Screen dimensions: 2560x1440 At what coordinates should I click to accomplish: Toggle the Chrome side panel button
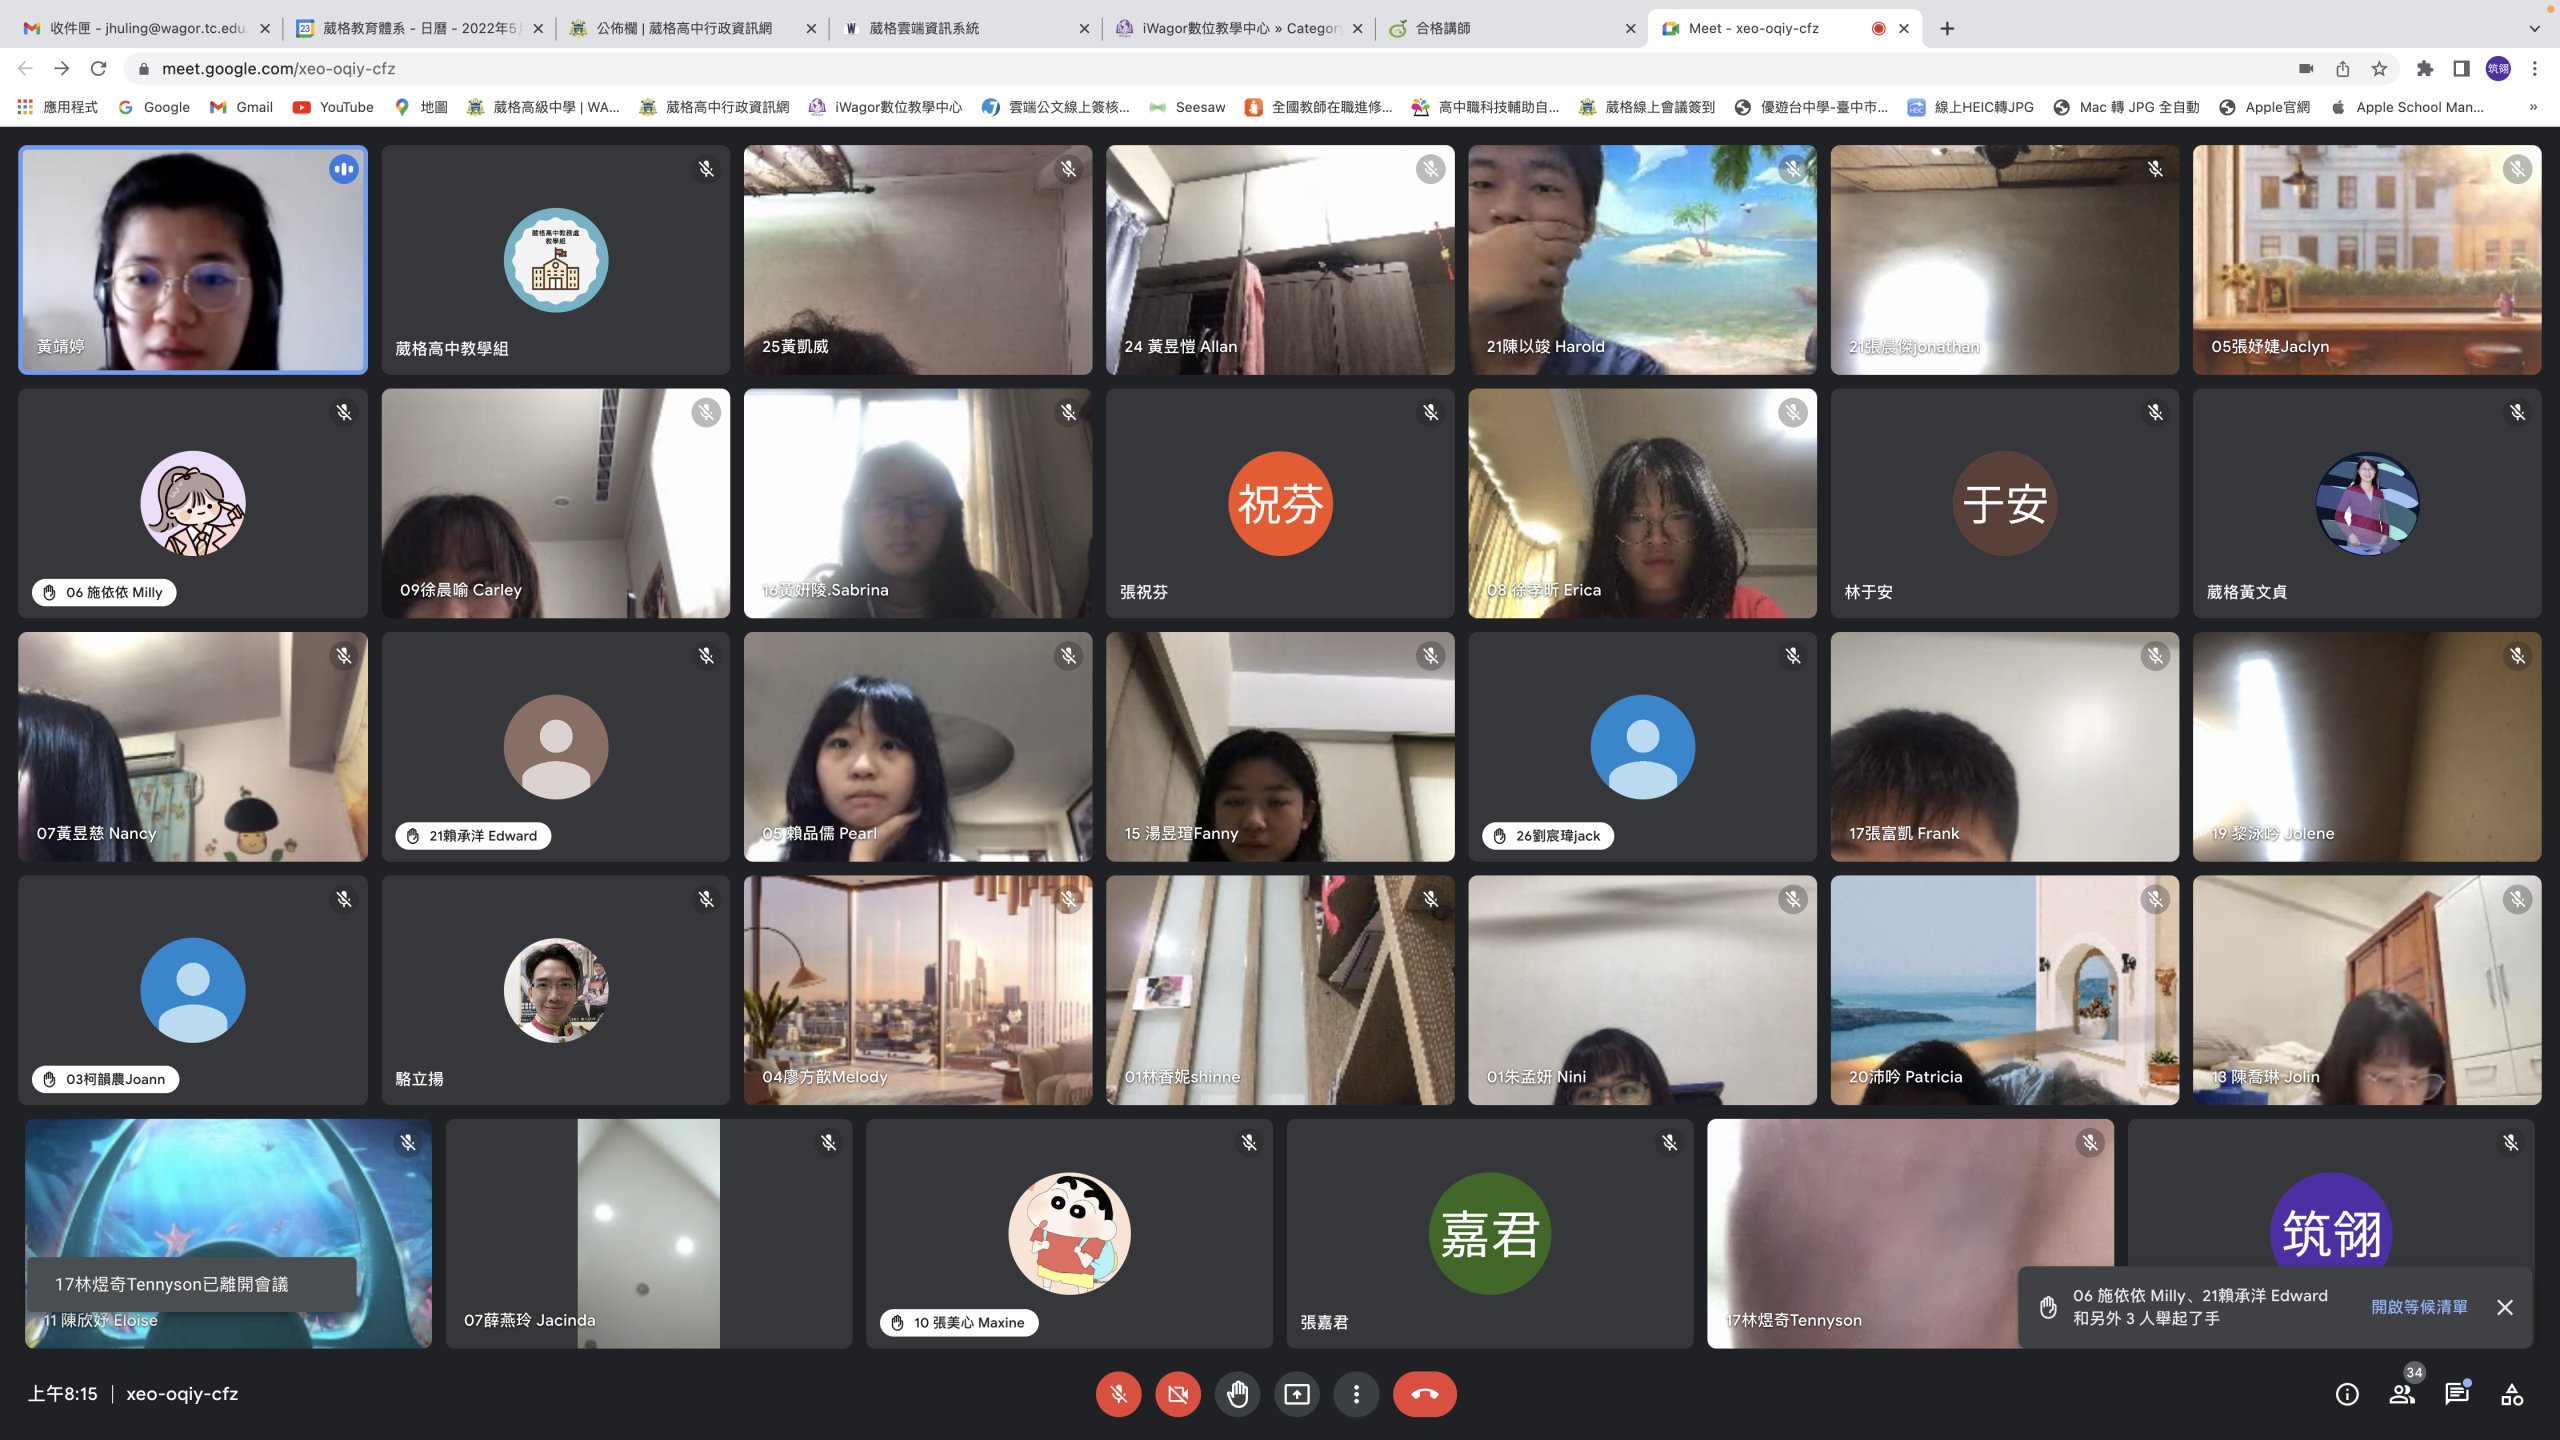pos(2461,69)
